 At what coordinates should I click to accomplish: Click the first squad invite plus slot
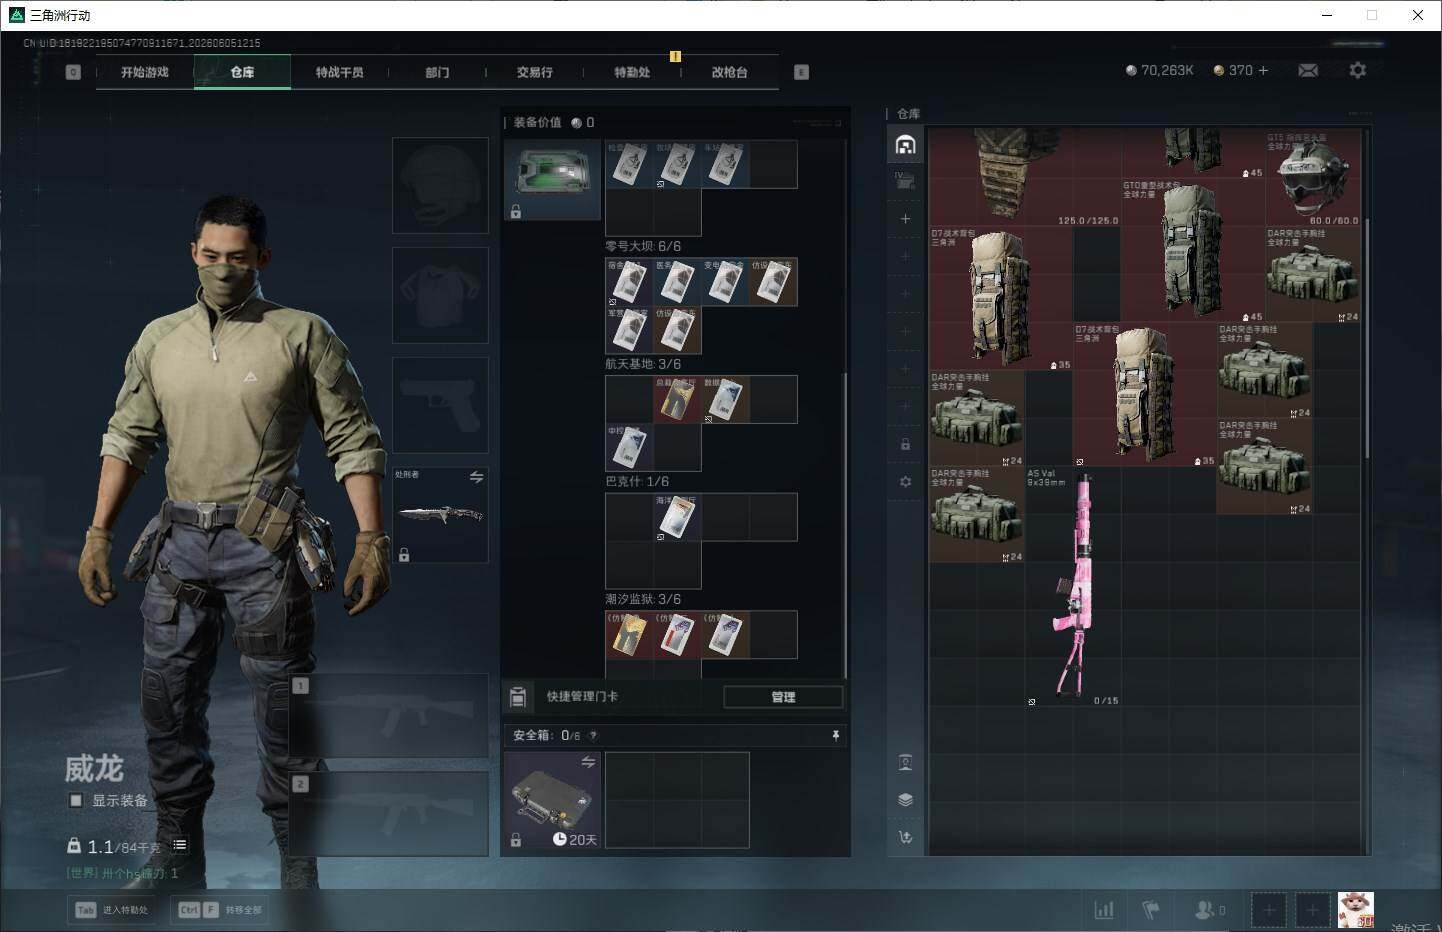[1269, 910]
